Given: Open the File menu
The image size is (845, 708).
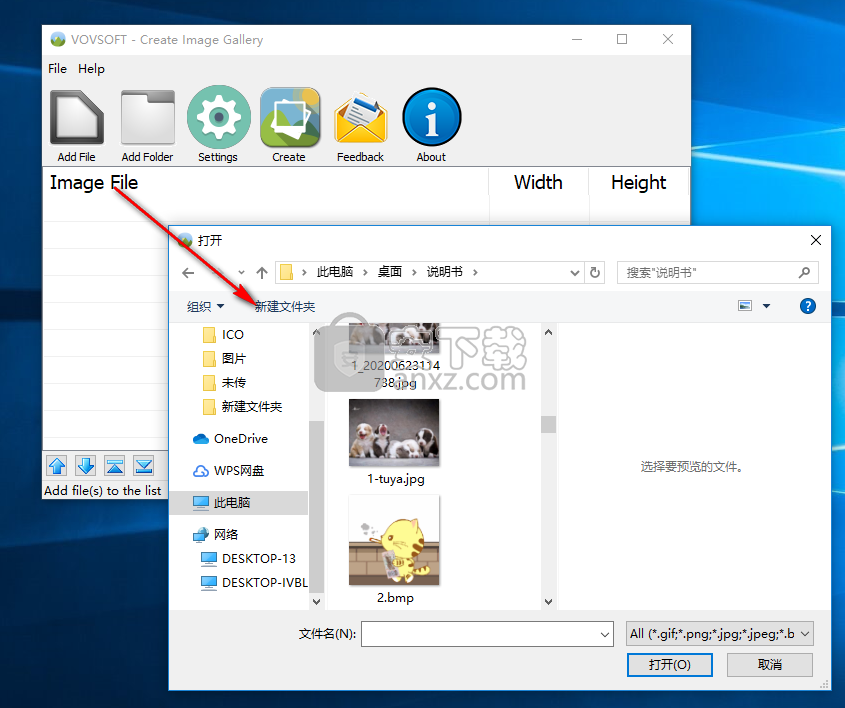Looking at the screenshot, I should pos(57,69).
